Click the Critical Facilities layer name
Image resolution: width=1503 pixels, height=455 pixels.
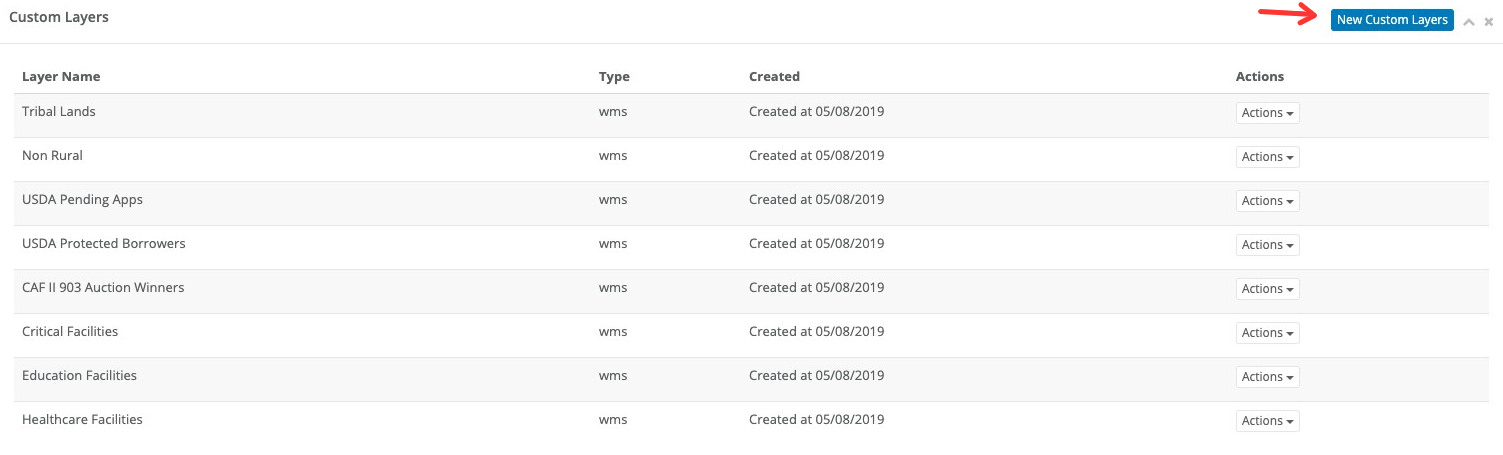point(70,332)
